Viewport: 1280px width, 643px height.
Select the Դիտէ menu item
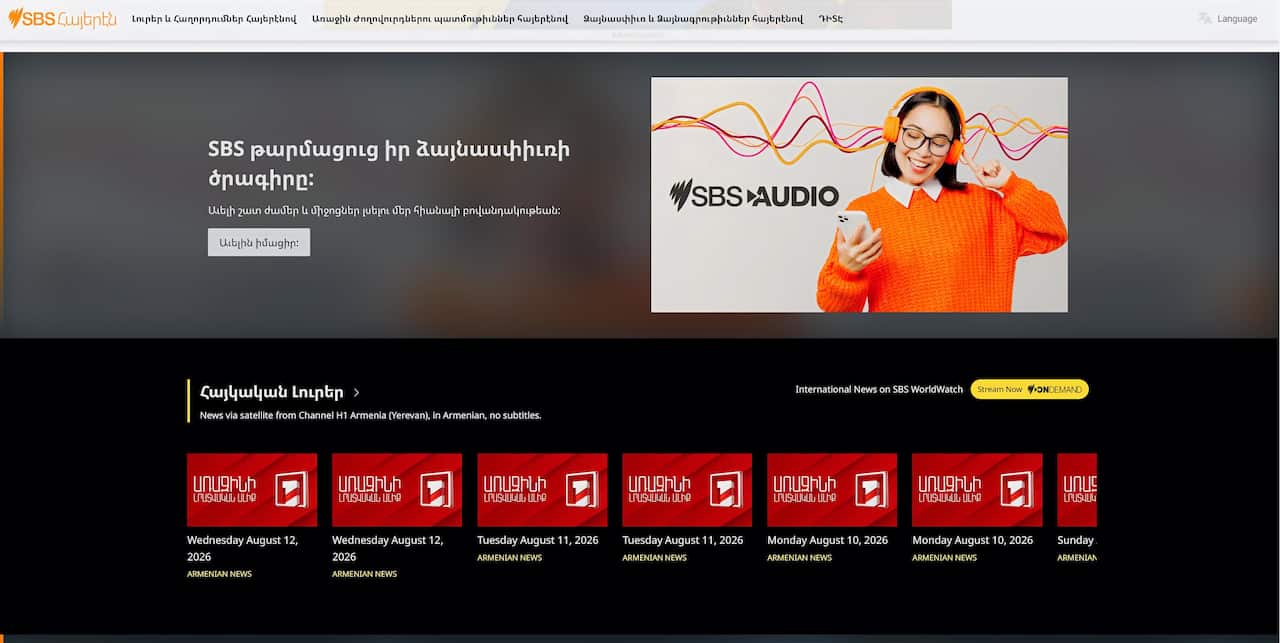[830, 19]
